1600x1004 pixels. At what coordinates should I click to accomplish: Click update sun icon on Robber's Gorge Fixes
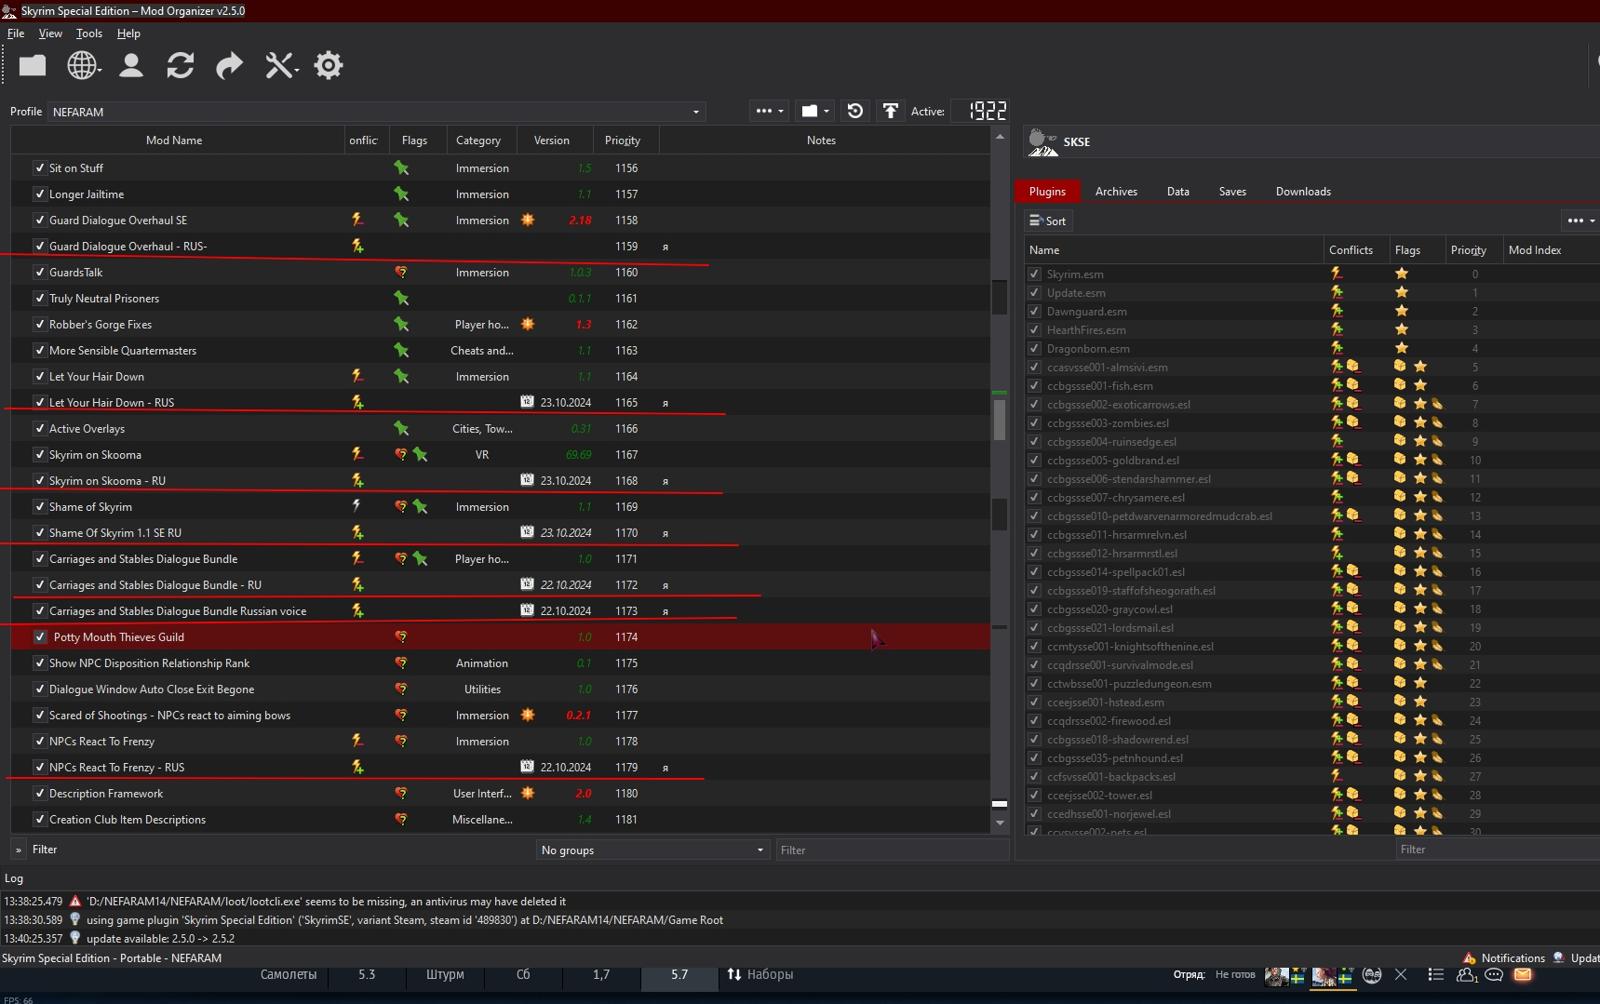click(527, 324)
